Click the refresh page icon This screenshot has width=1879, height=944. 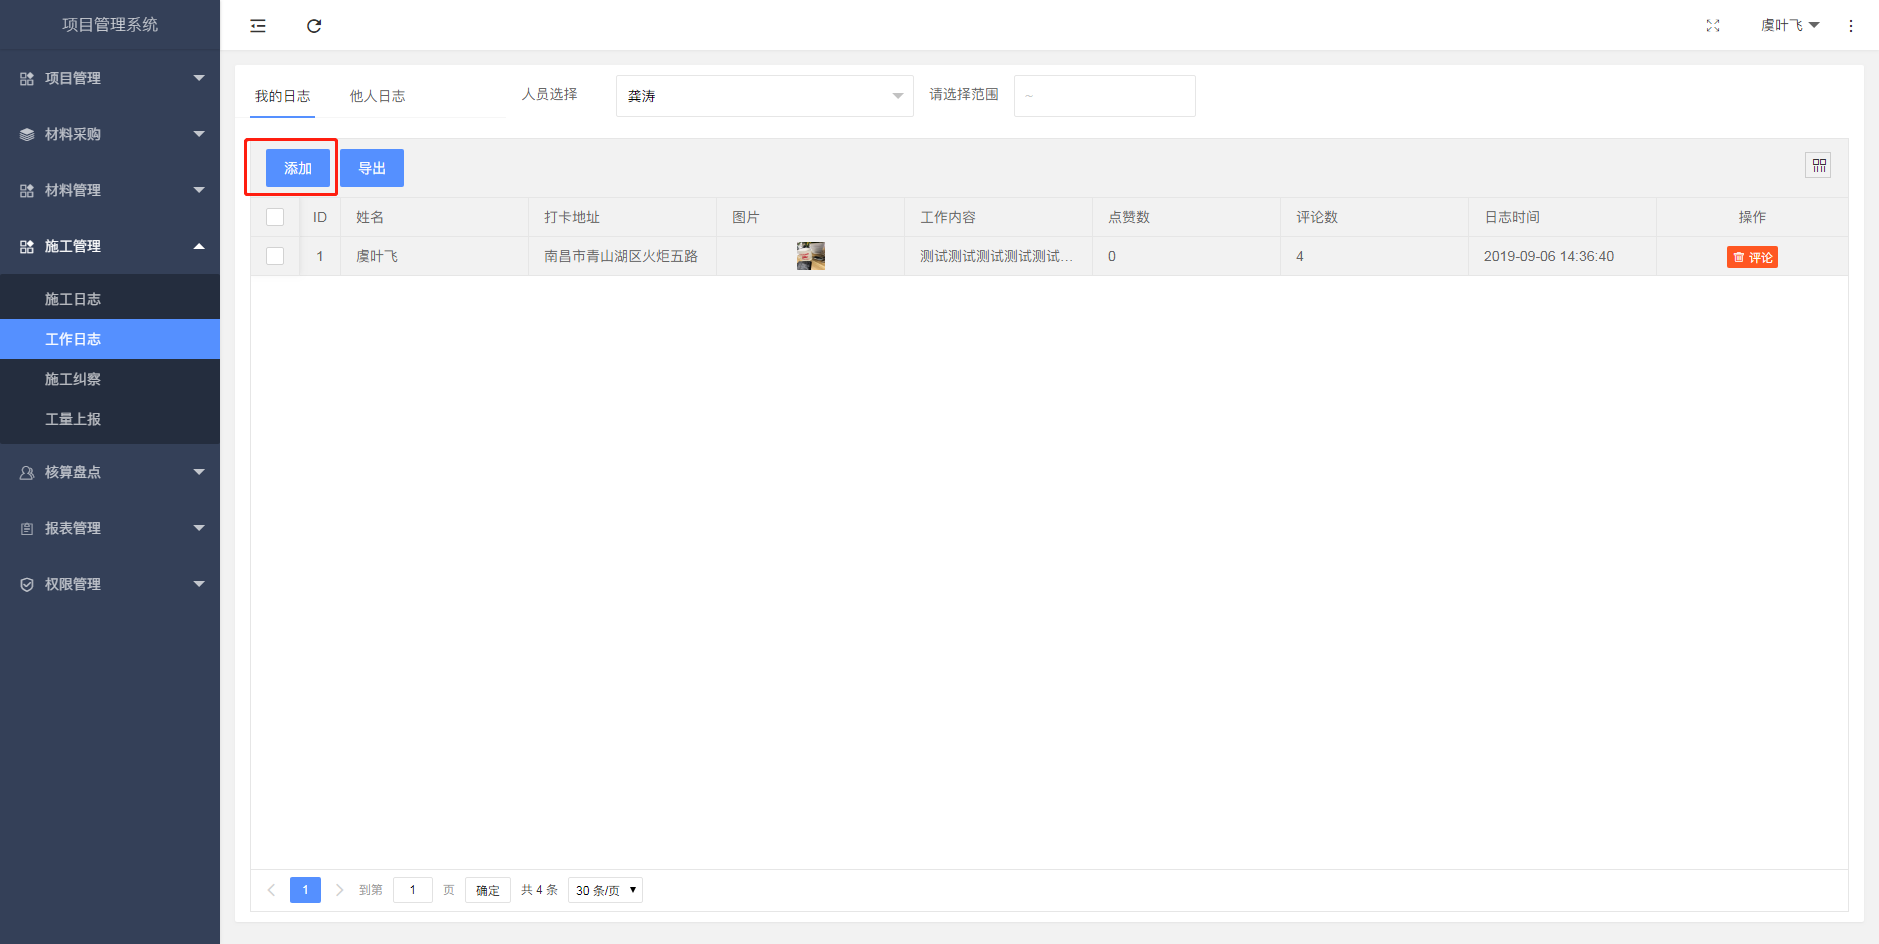[x=314, y=26]
